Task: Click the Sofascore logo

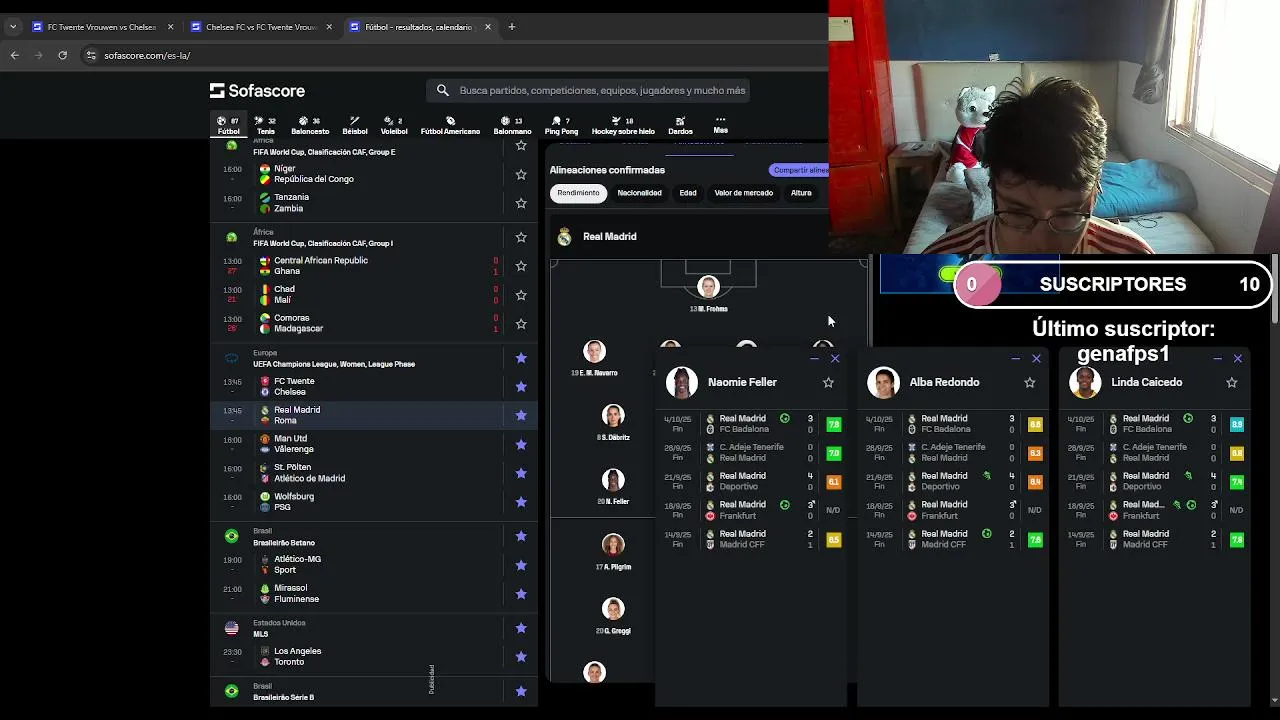Action: coord(257,90)
